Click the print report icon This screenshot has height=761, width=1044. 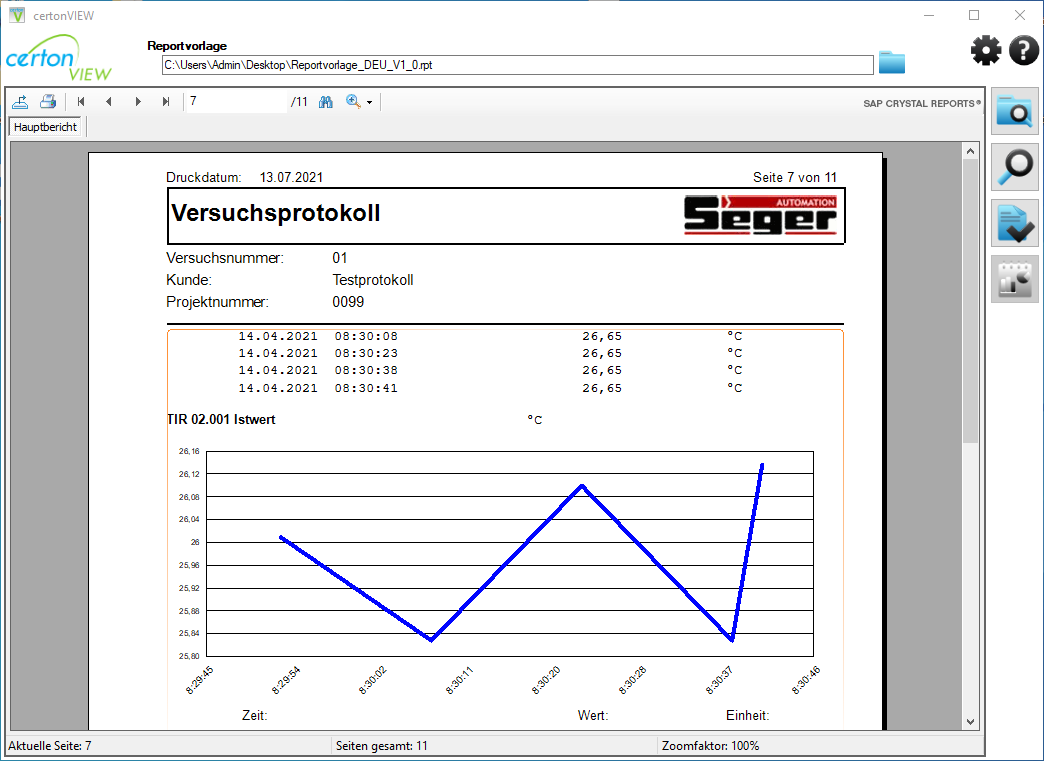coord(47,100)
